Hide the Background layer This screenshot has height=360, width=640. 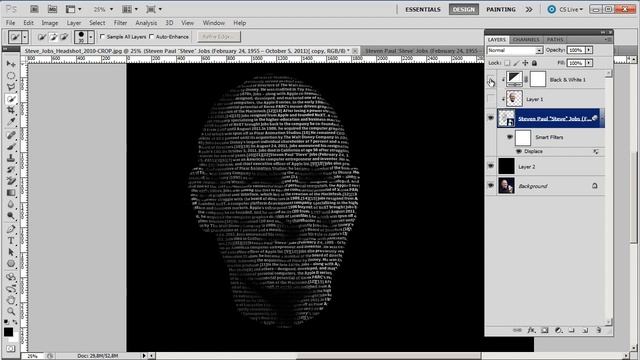[x=491, y=186]
